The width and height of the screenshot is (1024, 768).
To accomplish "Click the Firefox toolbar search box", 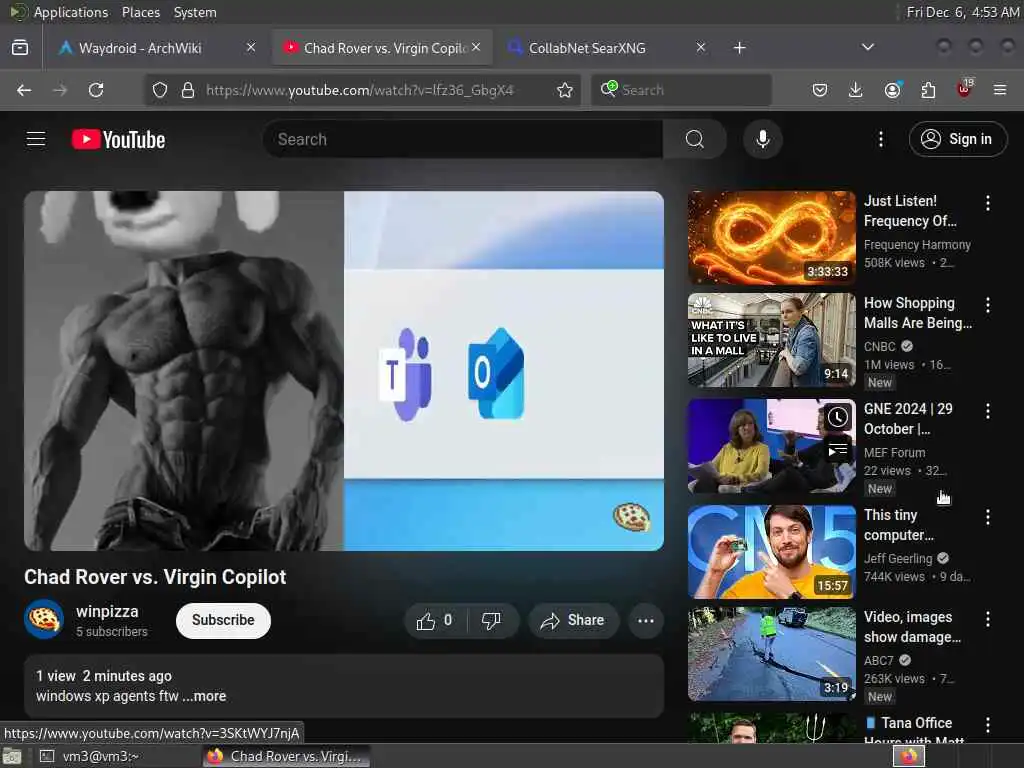I will pos(681,90).
